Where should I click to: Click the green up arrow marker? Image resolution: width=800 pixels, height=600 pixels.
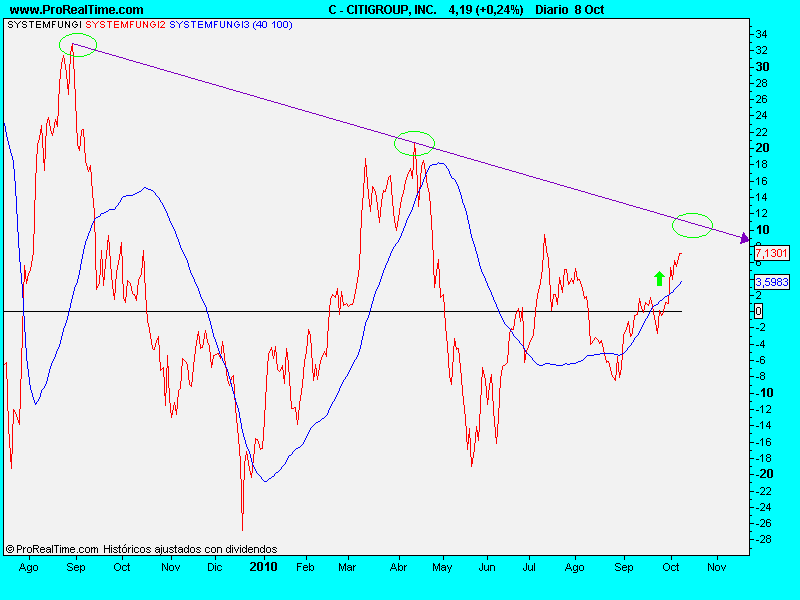[x=659, y=279]
